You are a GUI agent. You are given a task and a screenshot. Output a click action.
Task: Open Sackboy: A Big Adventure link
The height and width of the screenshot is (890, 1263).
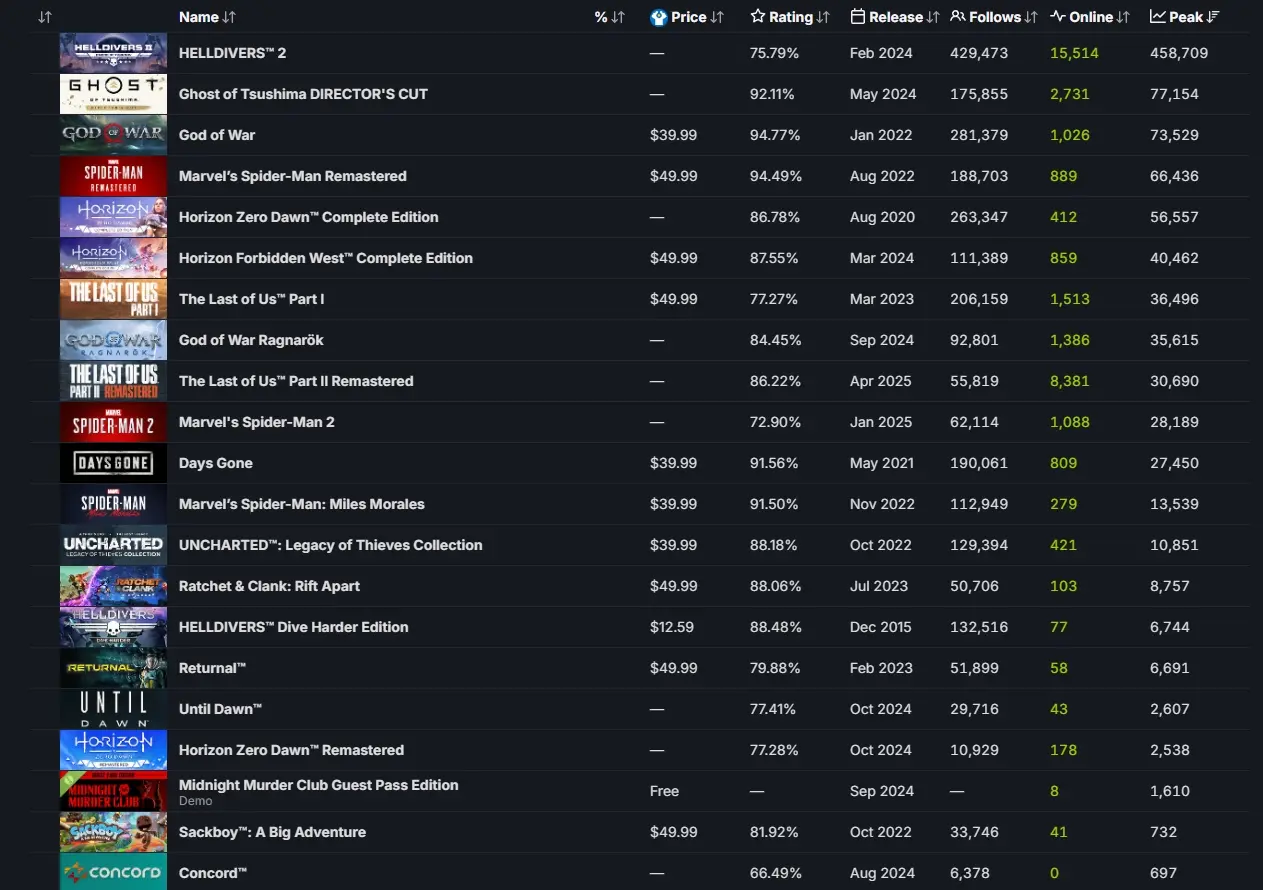(272, 832)
